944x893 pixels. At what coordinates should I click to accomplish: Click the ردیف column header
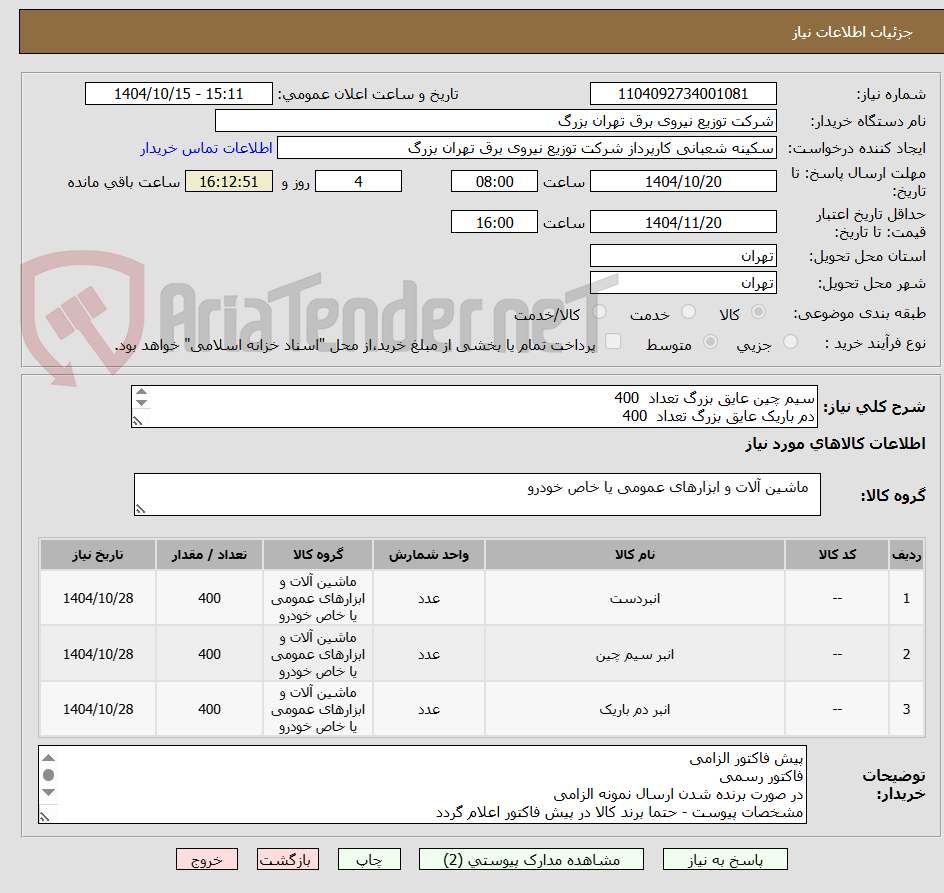click(906, 555)
